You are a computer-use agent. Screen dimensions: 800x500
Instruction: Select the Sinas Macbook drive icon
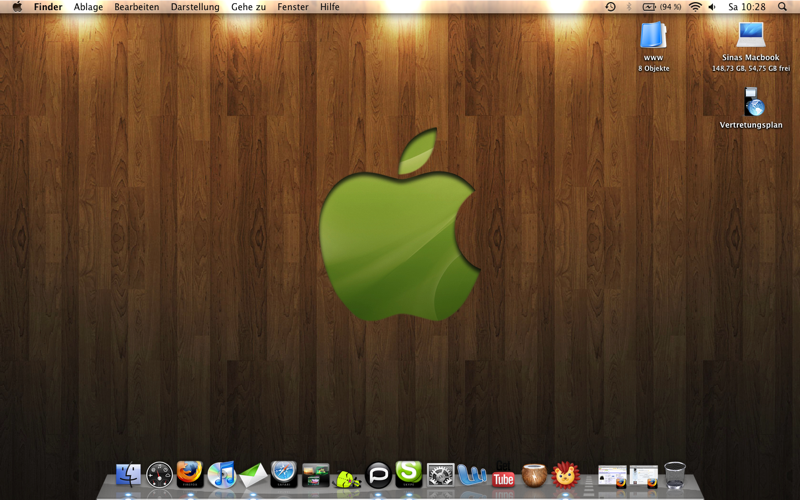tap(751, 35)
